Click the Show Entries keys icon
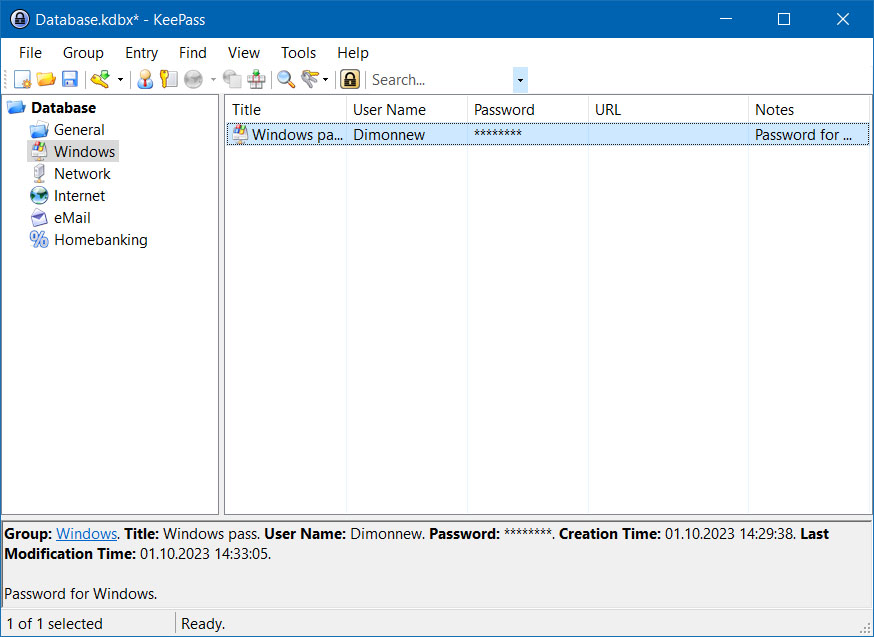Viewport: 874px width, 637px height. coord(310,80)
